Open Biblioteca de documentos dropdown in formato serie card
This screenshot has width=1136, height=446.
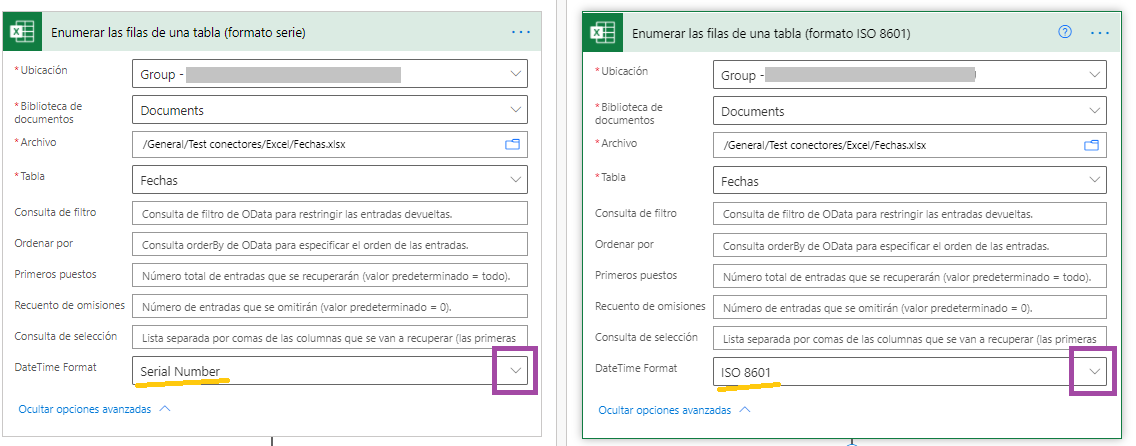pyautogui.click(x=515, y=110)
